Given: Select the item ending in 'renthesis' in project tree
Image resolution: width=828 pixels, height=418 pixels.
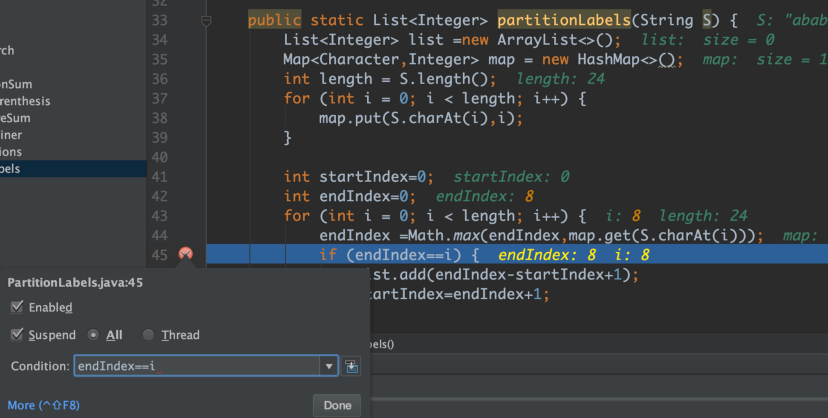Looking at the screenshot, I should (x=25, y=101).
